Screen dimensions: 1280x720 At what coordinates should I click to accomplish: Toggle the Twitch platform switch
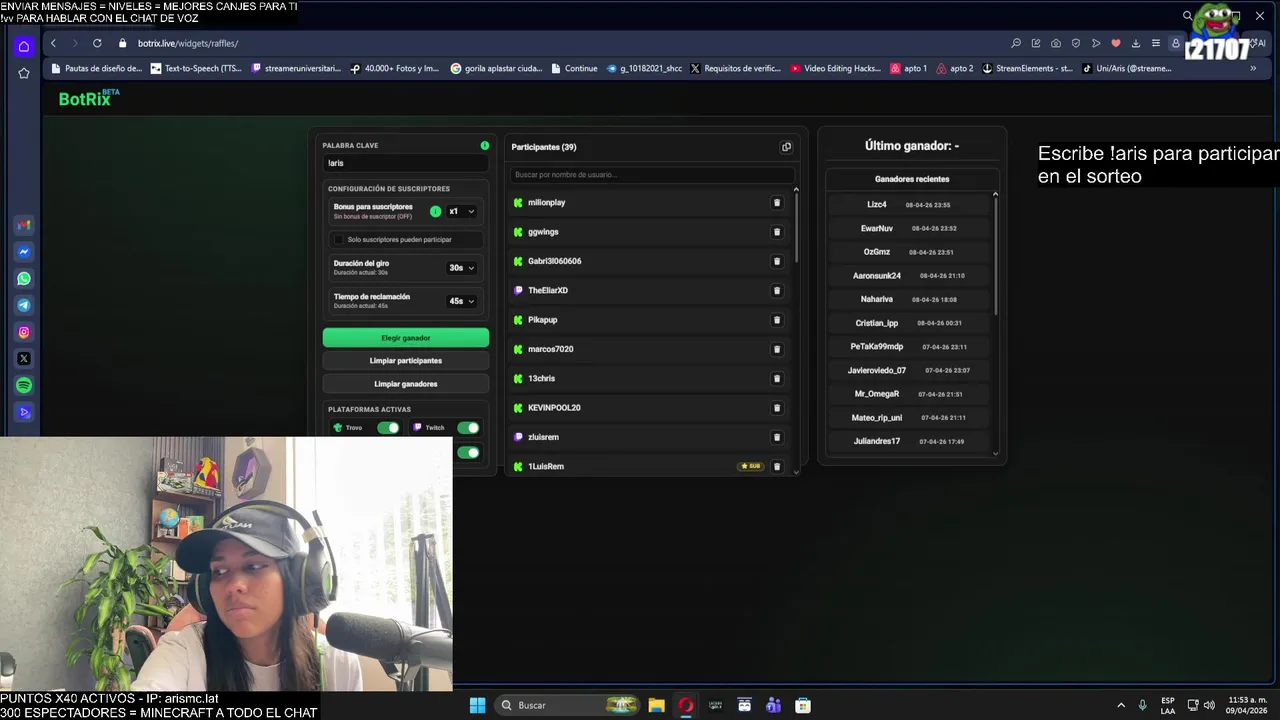click(x=468, y=428)
